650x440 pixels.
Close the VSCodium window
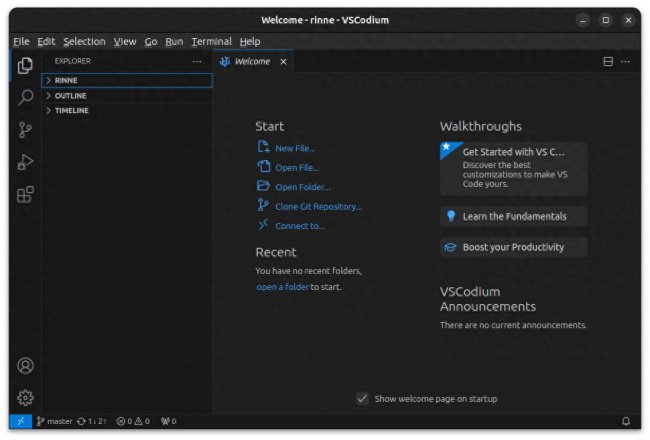tap(628, 20)
